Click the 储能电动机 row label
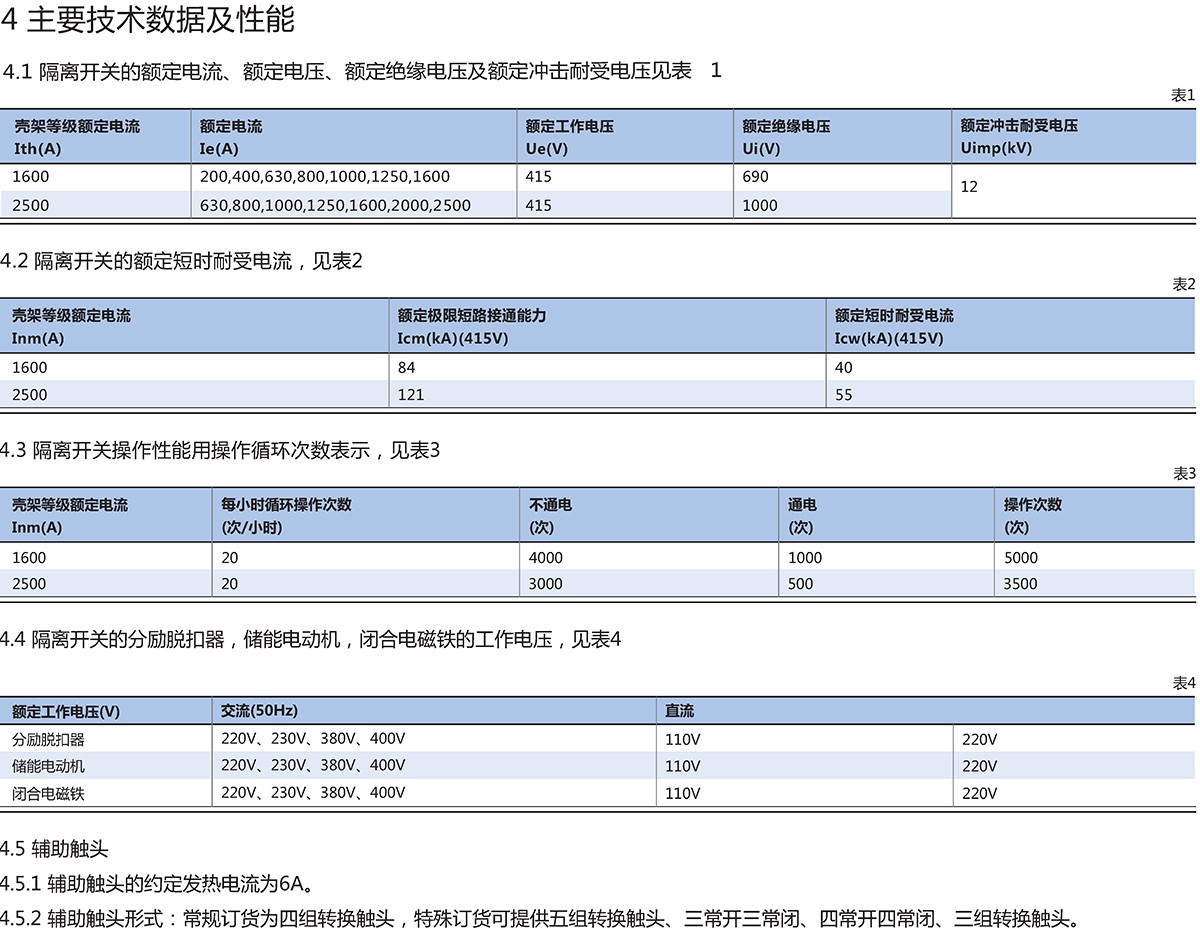 48,766
